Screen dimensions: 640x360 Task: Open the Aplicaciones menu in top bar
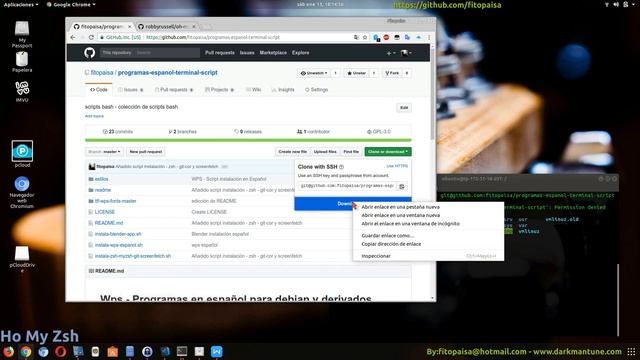click(21, 4)
